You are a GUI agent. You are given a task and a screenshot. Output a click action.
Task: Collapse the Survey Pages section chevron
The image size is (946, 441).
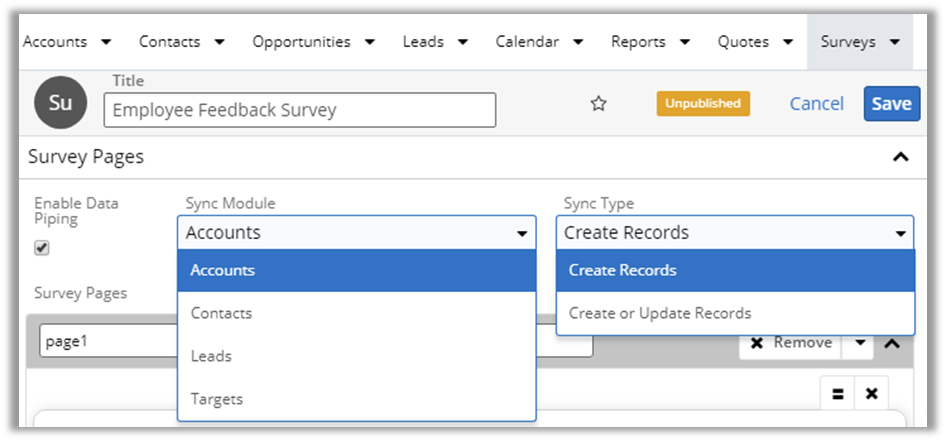[x=900, y=157]
